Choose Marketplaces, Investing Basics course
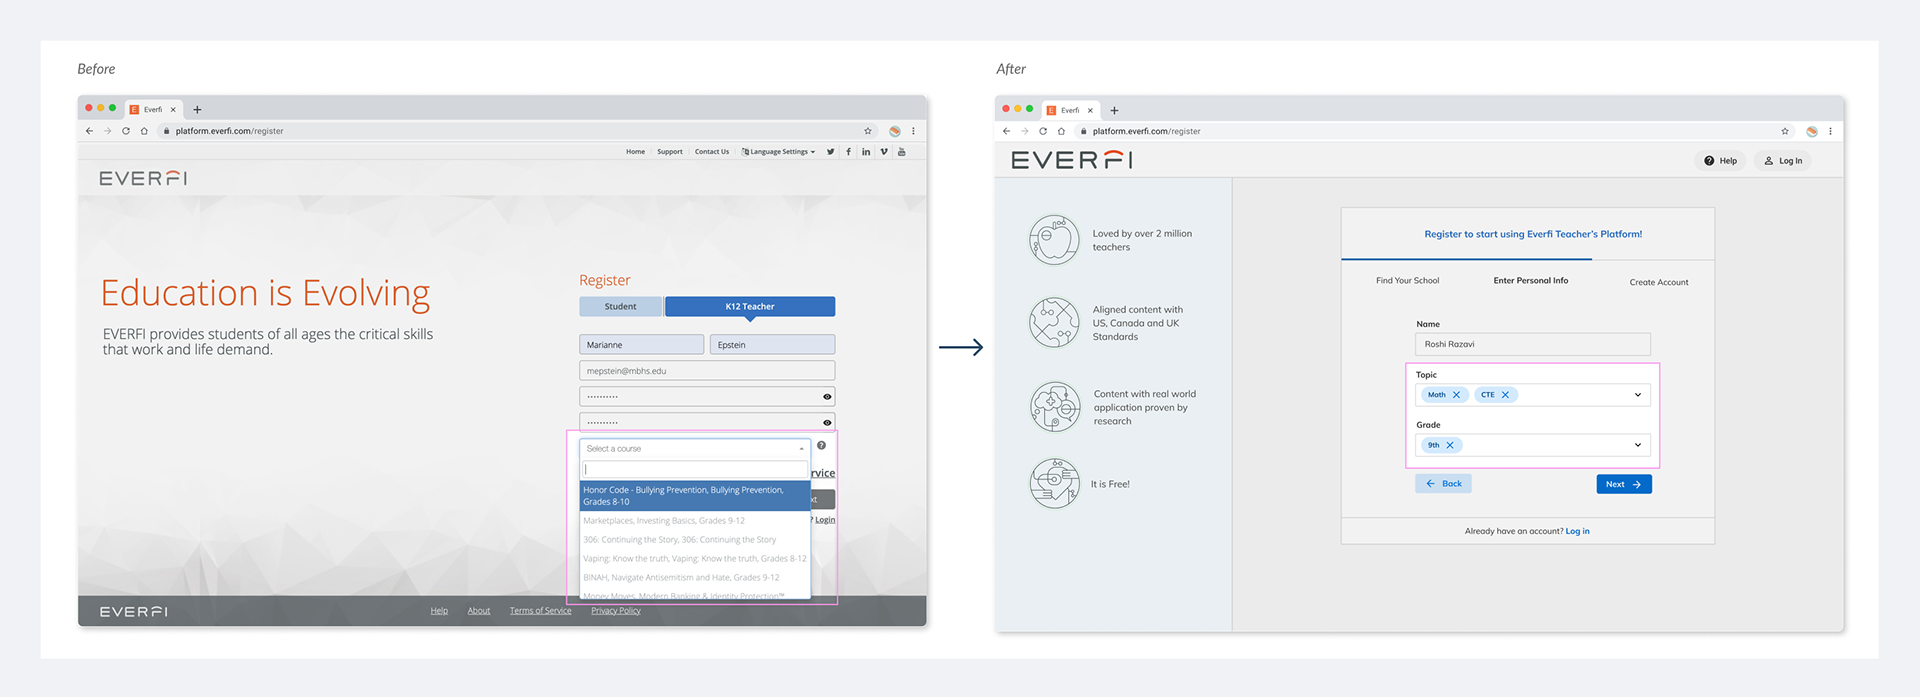 click(x=695, y=521)
